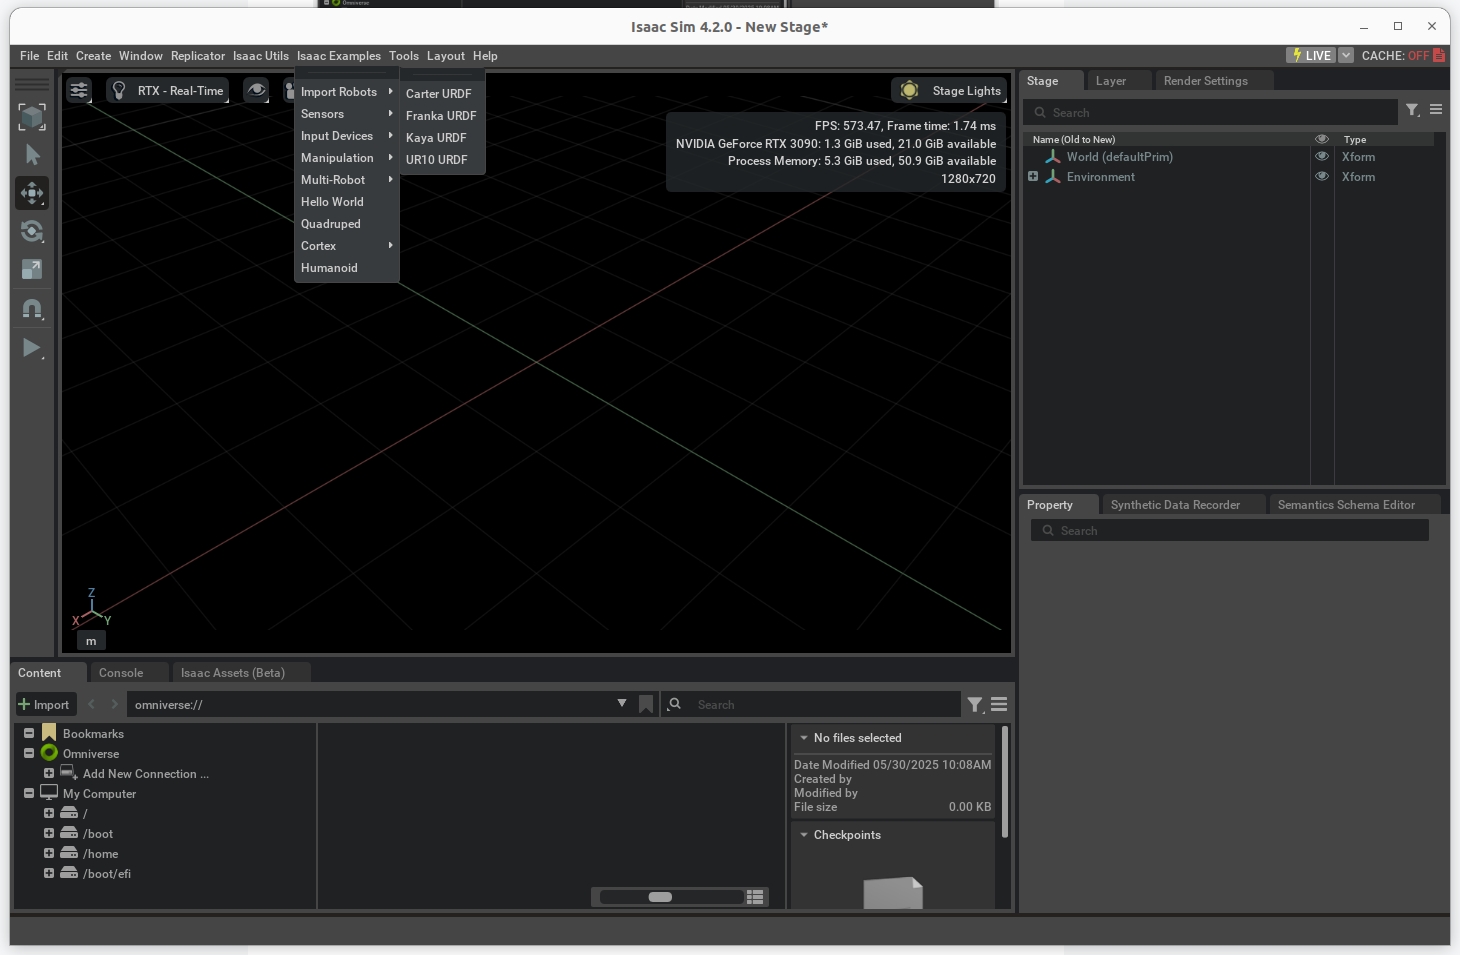Open Stage Lights sun icon menu
The height and width of the screenshot is (955, 1460).
coord(909,91)
